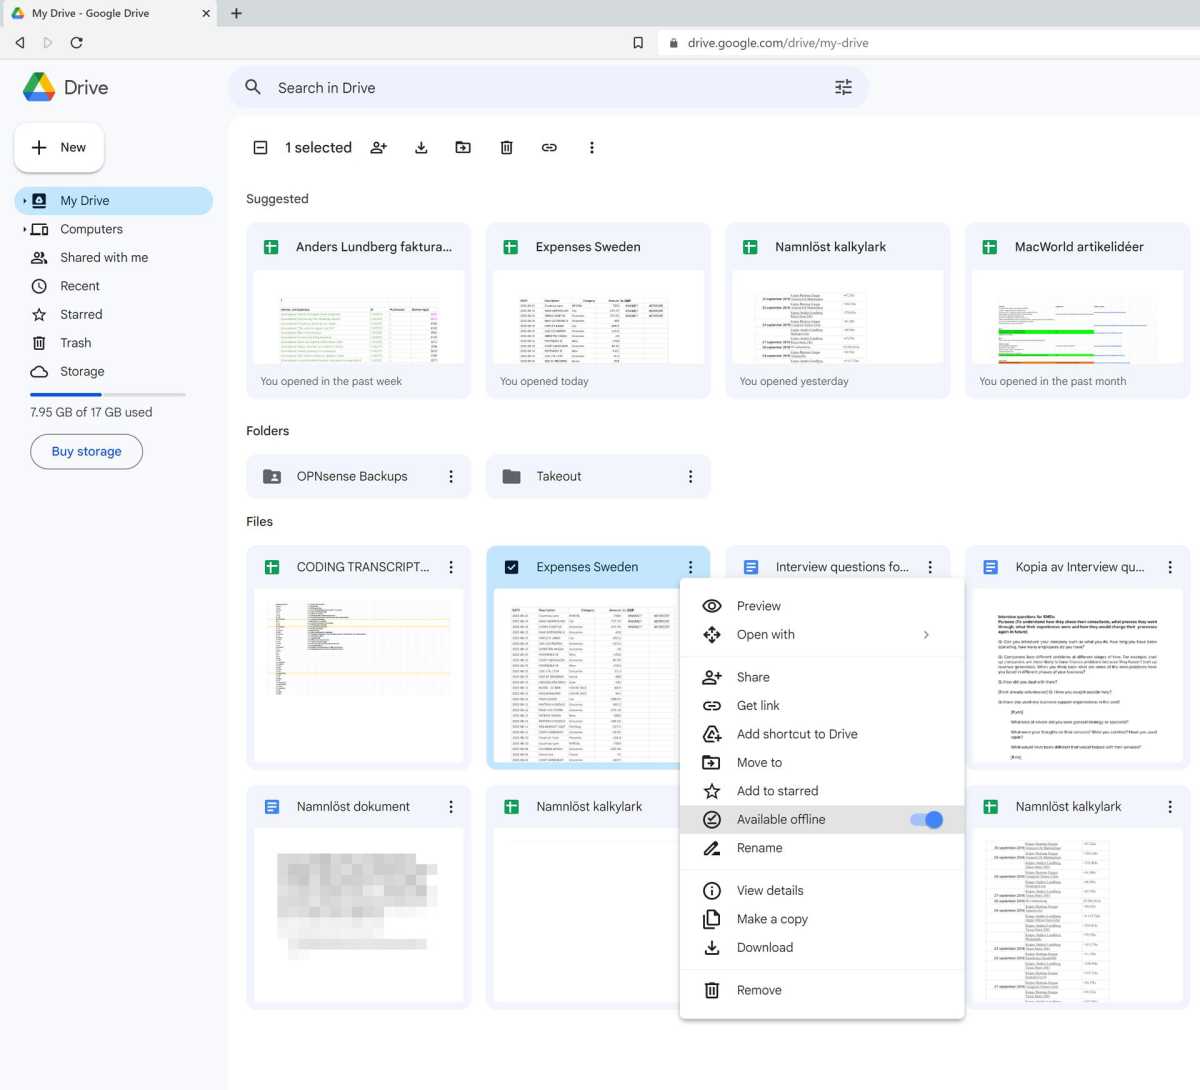This screenshot has width=1200, height=1090.
Task: Uncheck the Expenses Sweden file checkbox
Action: [511, 567]
